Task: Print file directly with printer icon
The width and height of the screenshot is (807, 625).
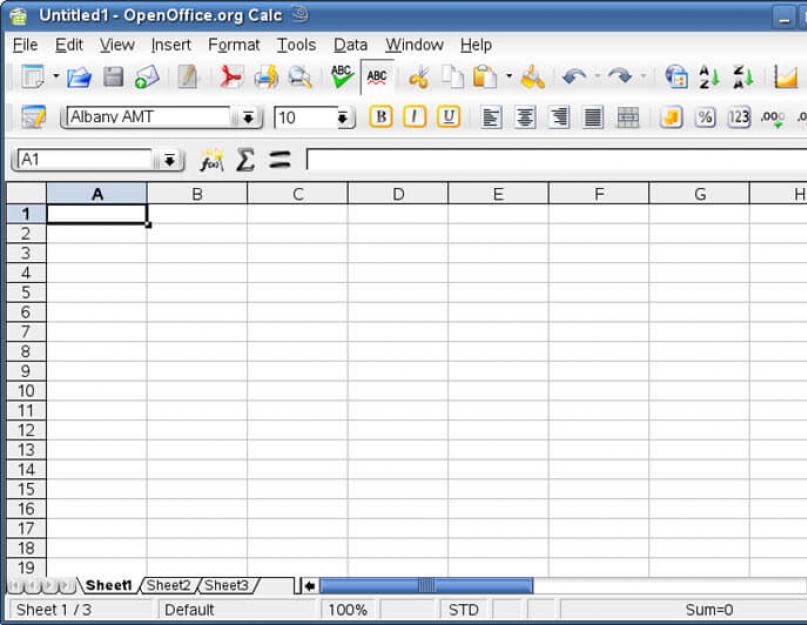Action: click(x=266, y=77)
